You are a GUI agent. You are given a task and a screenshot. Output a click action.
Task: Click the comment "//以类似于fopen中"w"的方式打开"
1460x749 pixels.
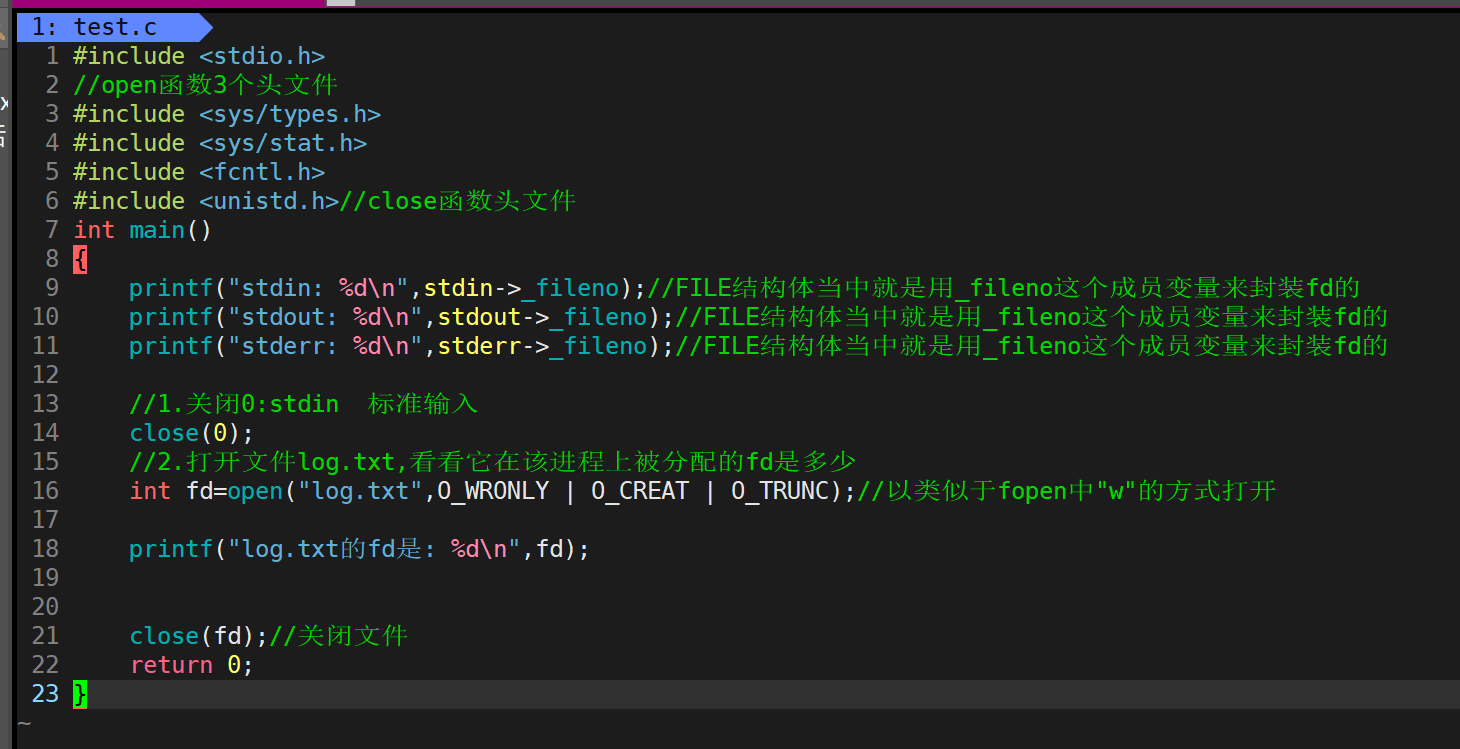pyautogui.click(x=1067, y=491)
